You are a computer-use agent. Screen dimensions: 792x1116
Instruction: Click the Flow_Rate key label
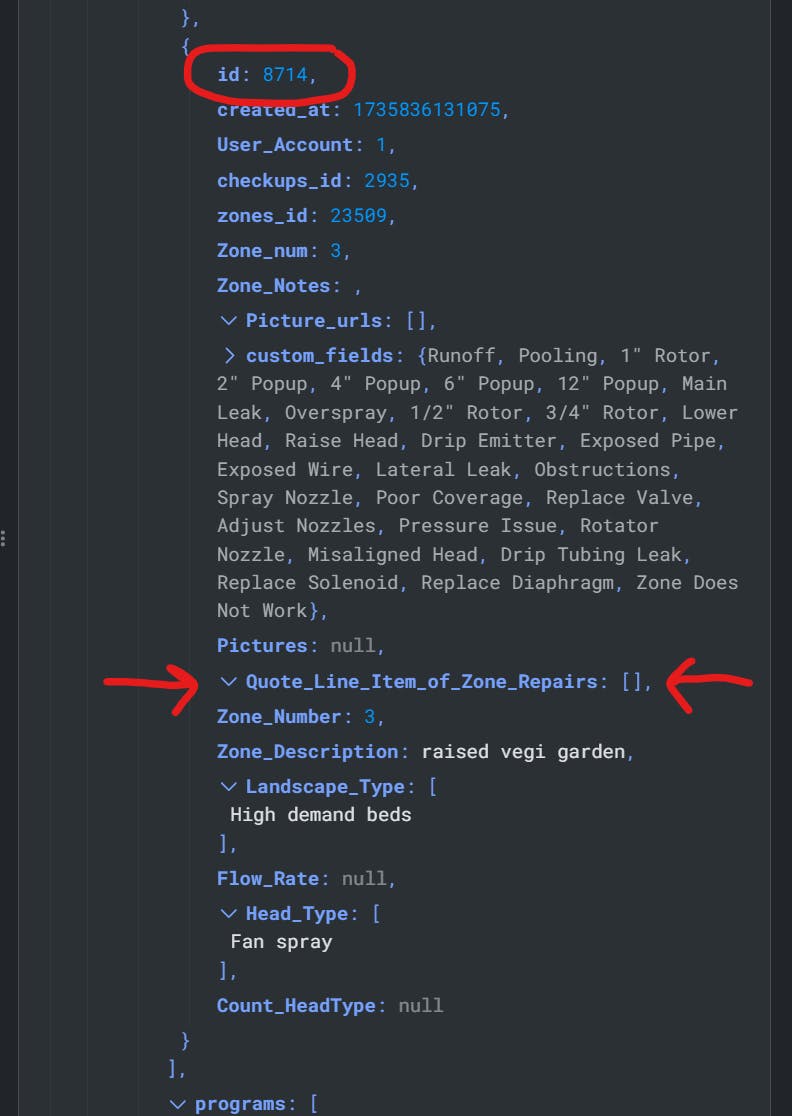[x=268, y=878]
